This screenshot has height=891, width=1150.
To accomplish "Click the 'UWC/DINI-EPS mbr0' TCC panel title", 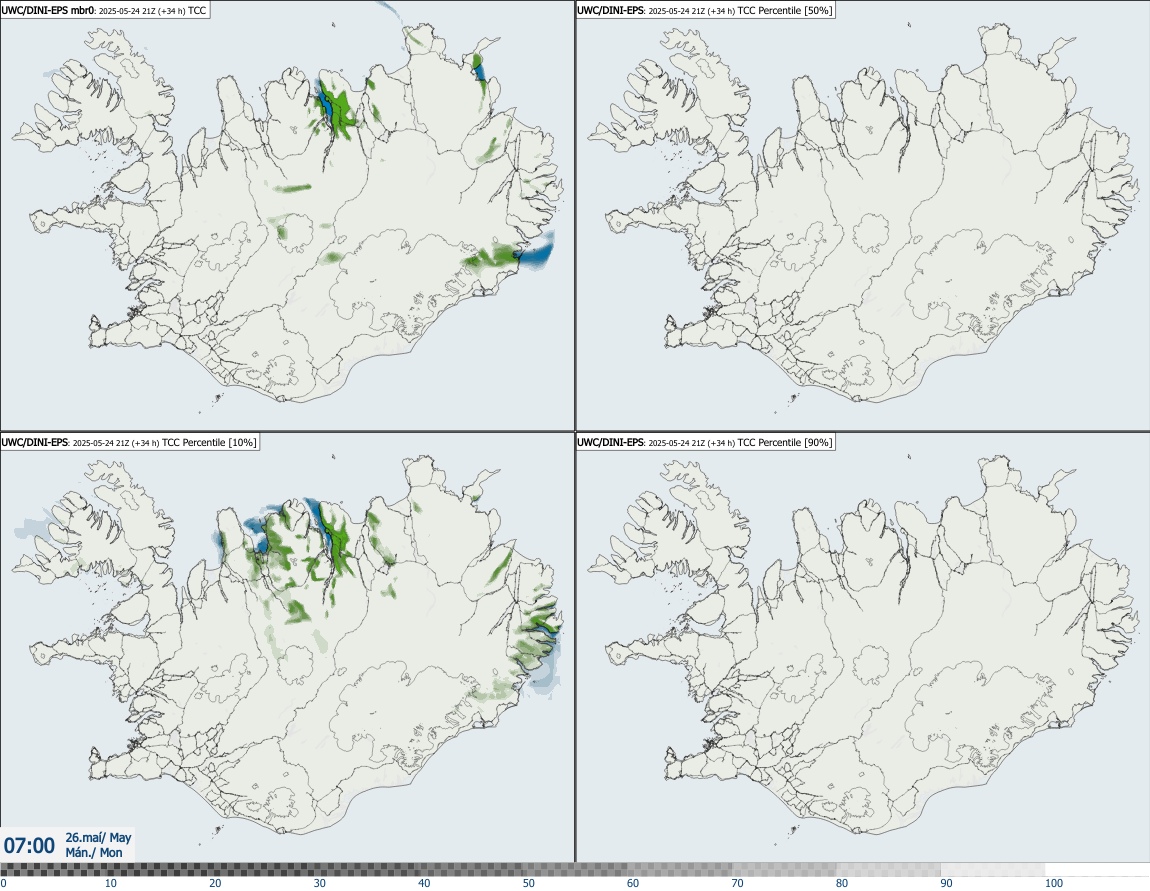I will click(x=105, y=11).
